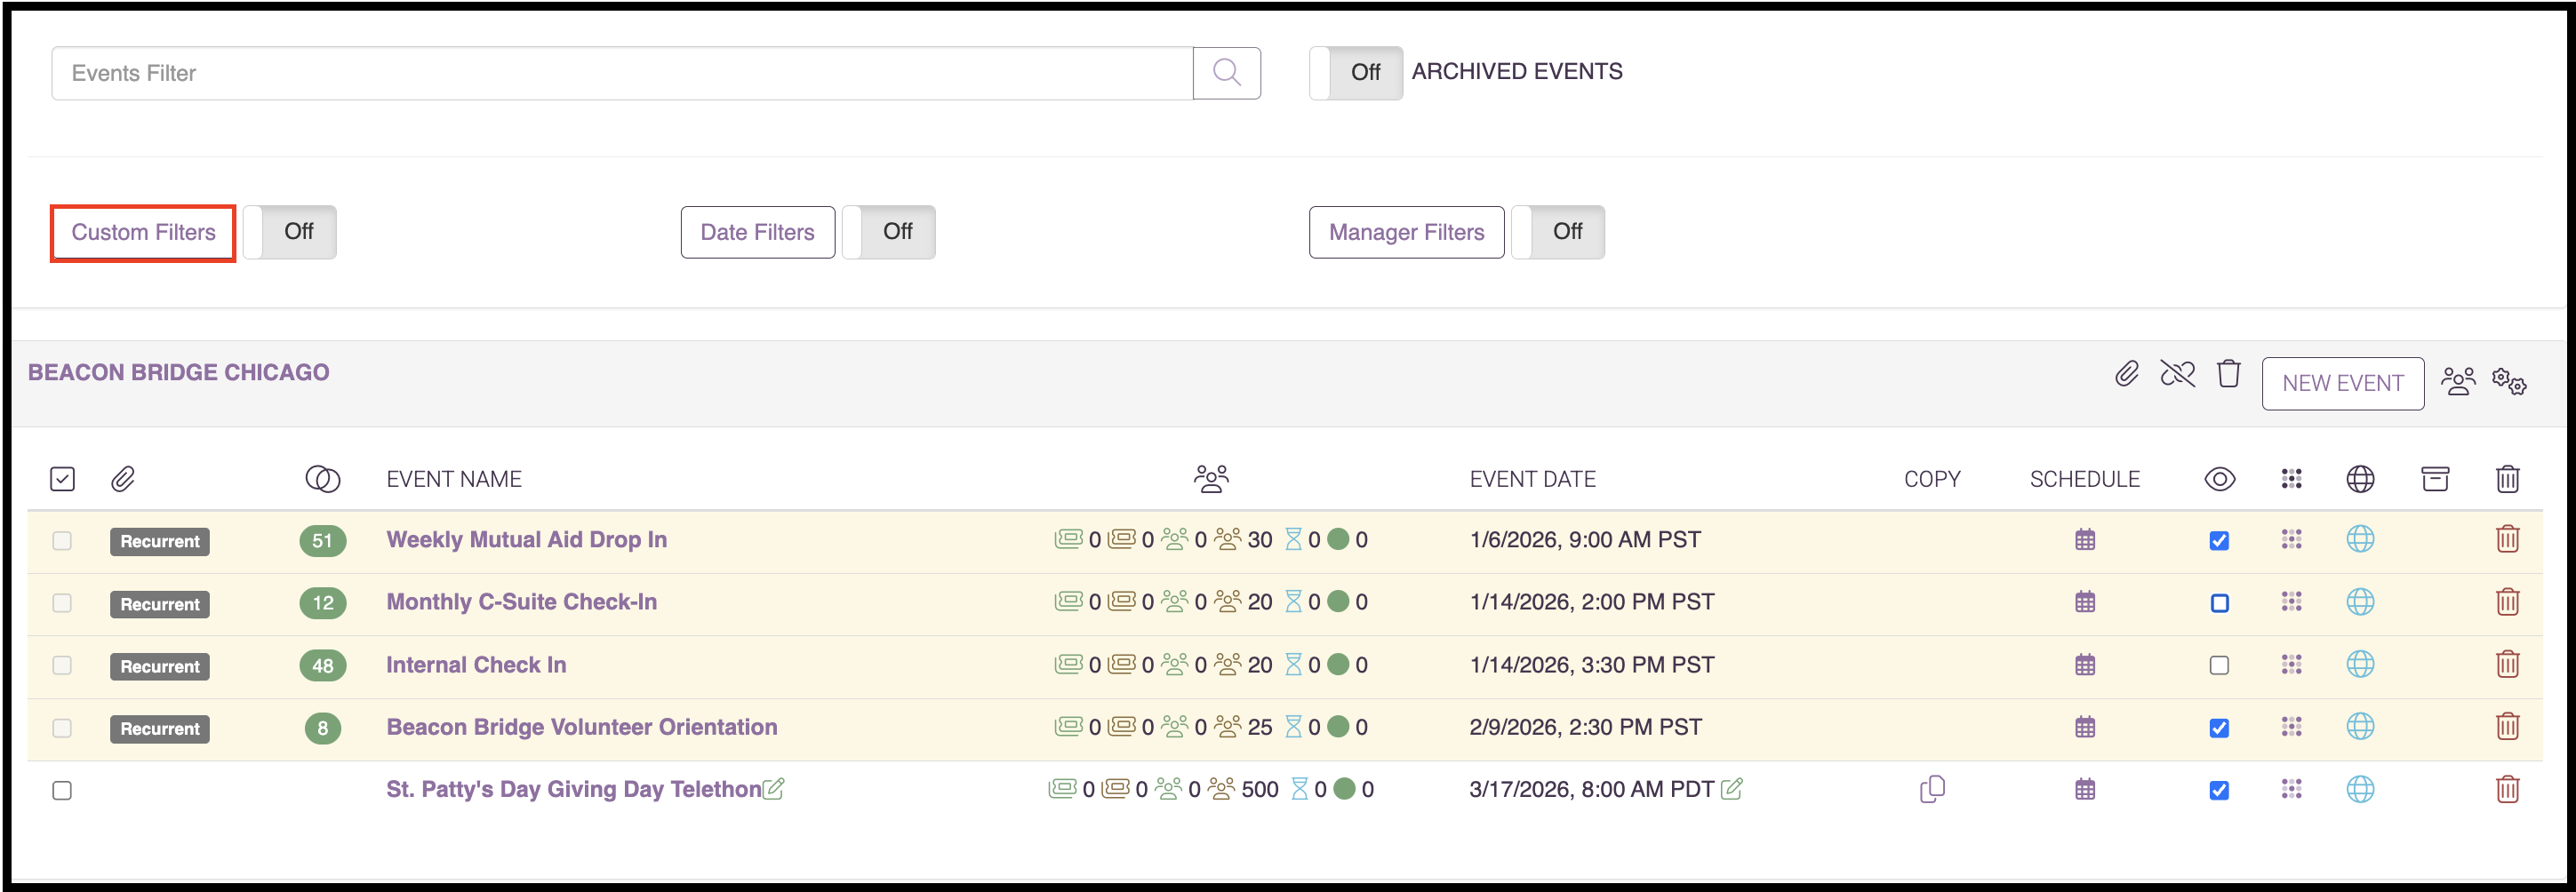Click grid dots icon for Internal Check In
Viewport: 2576px width, 892px height.
[x=2291, y=665]
